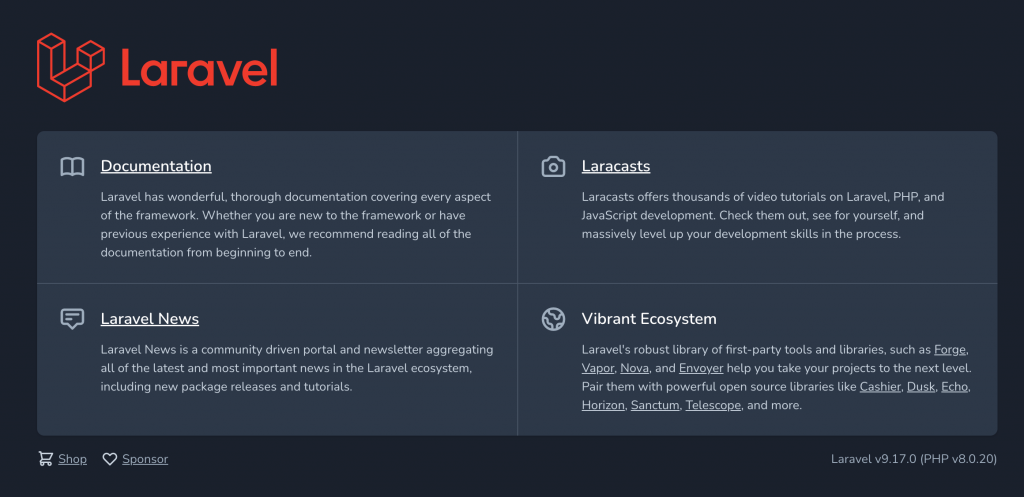1024x497 pixels.
Task: Click the Shop cart icon
Action: (x=46, y=459)
